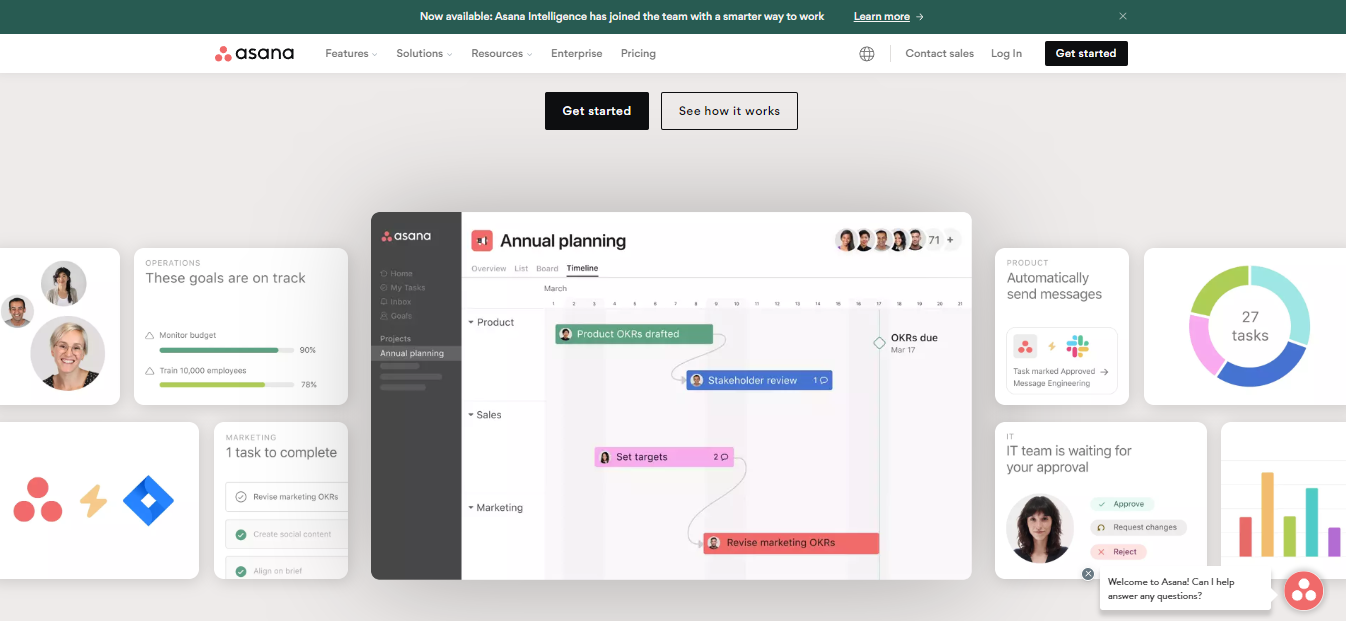Click comment icon on Stakeholder review
The width and height of the screenshot is (1346, 621).
(x=824, y=380)
